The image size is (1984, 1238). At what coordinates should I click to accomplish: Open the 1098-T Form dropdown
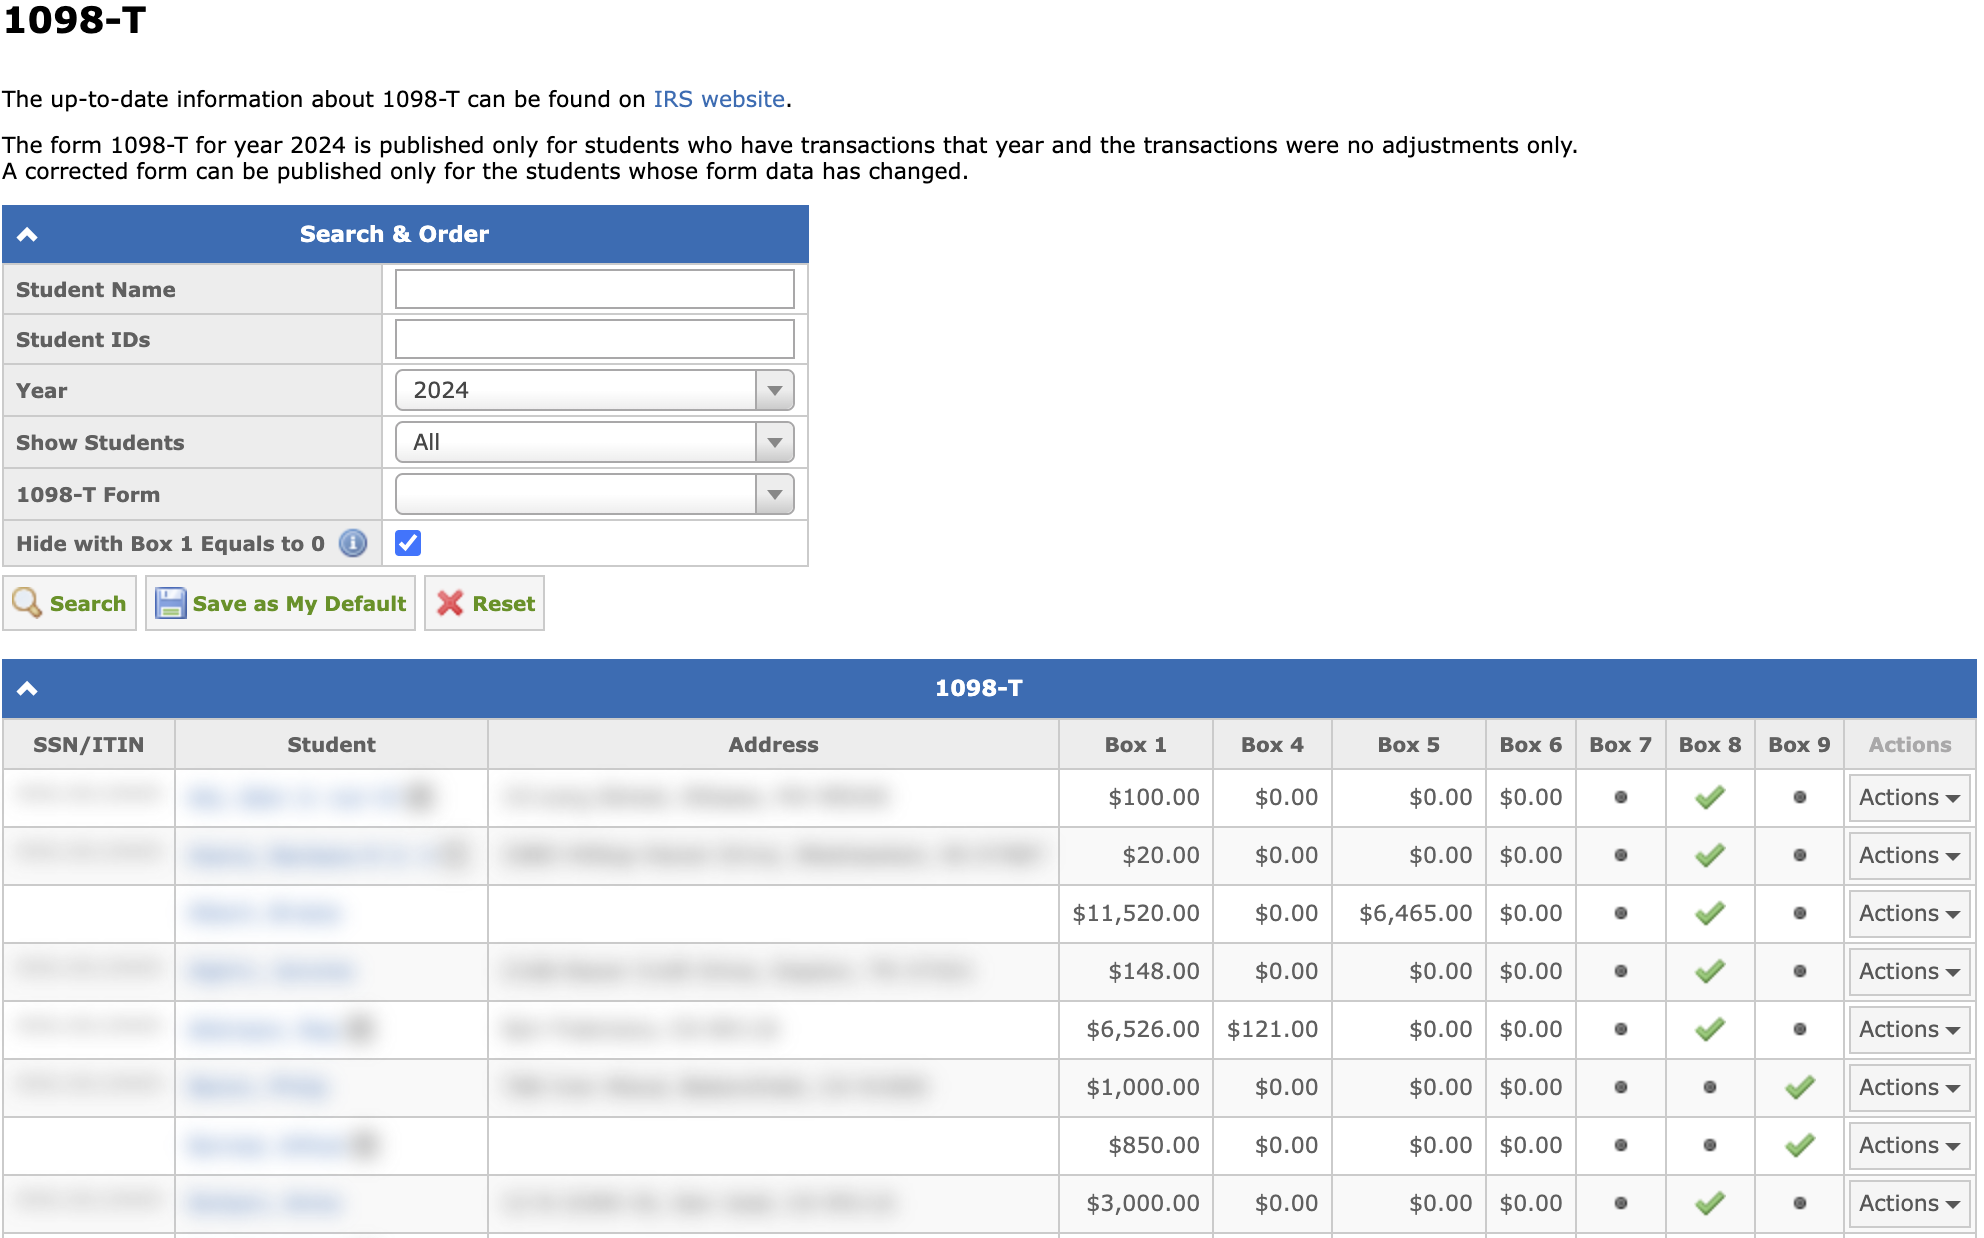(594, 494)
